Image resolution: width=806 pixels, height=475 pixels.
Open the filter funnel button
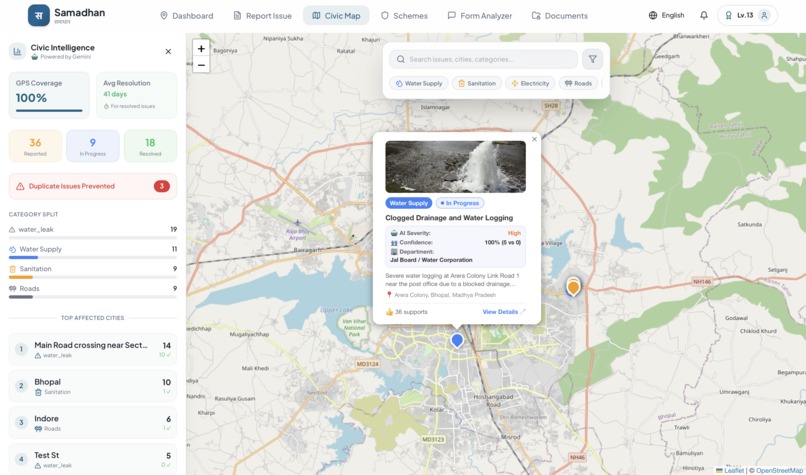(592, 59)
